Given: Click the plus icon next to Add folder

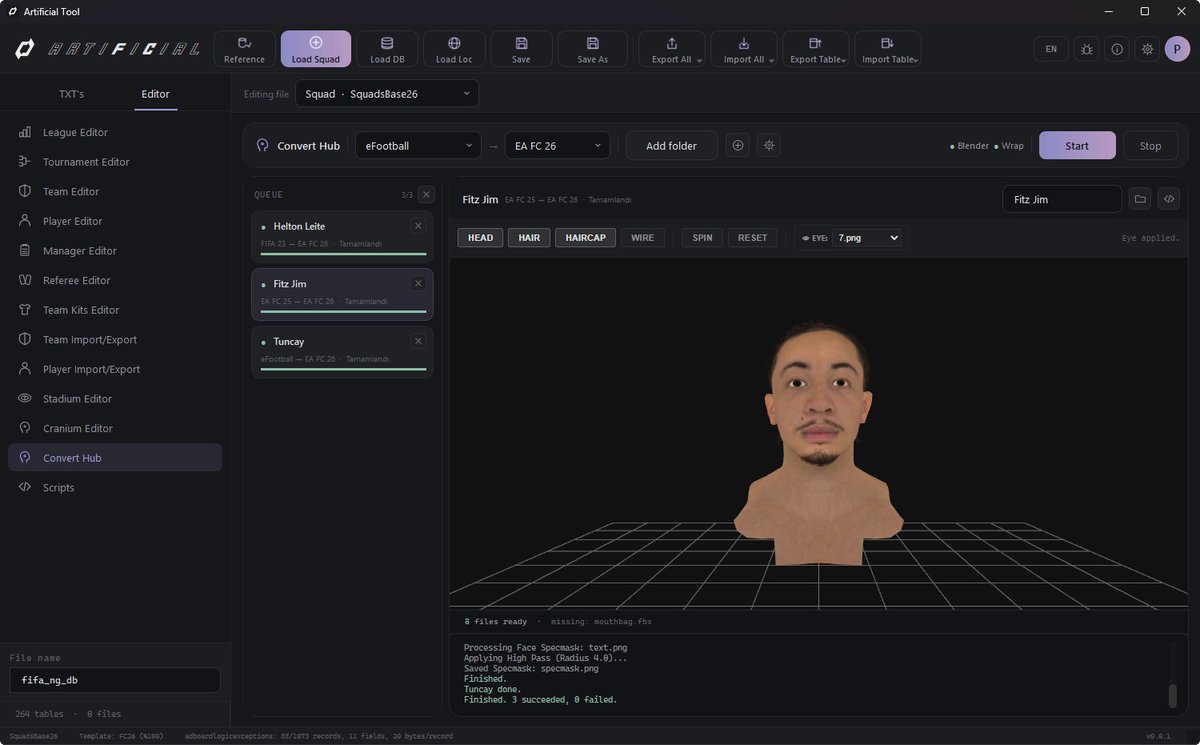Looking at the screenshot, I should click(738, 146).
